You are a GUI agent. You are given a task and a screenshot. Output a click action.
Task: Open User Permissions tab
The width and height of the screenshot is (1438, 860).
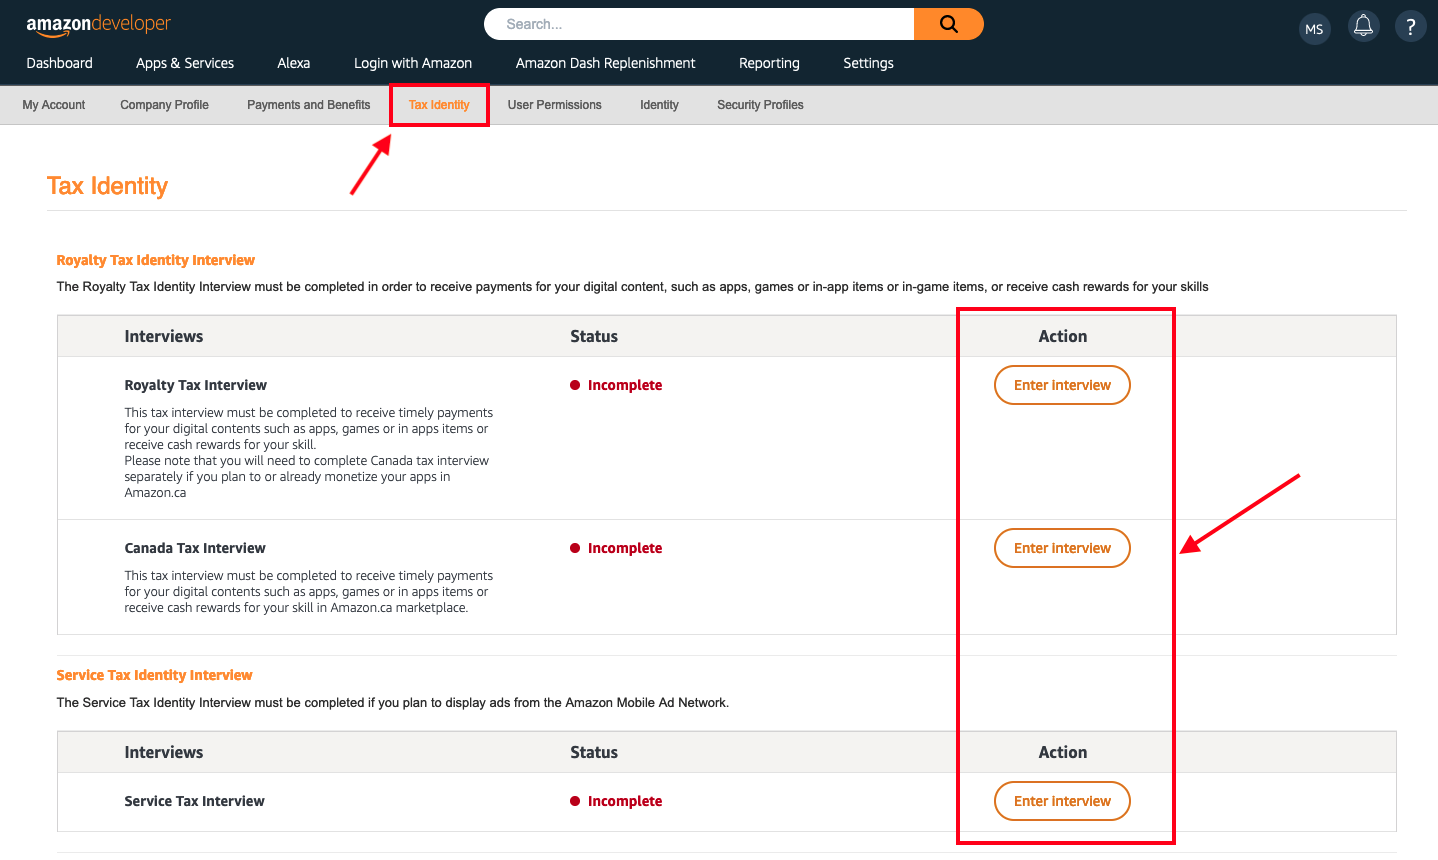pyautogui.click(x=555, y=105)
